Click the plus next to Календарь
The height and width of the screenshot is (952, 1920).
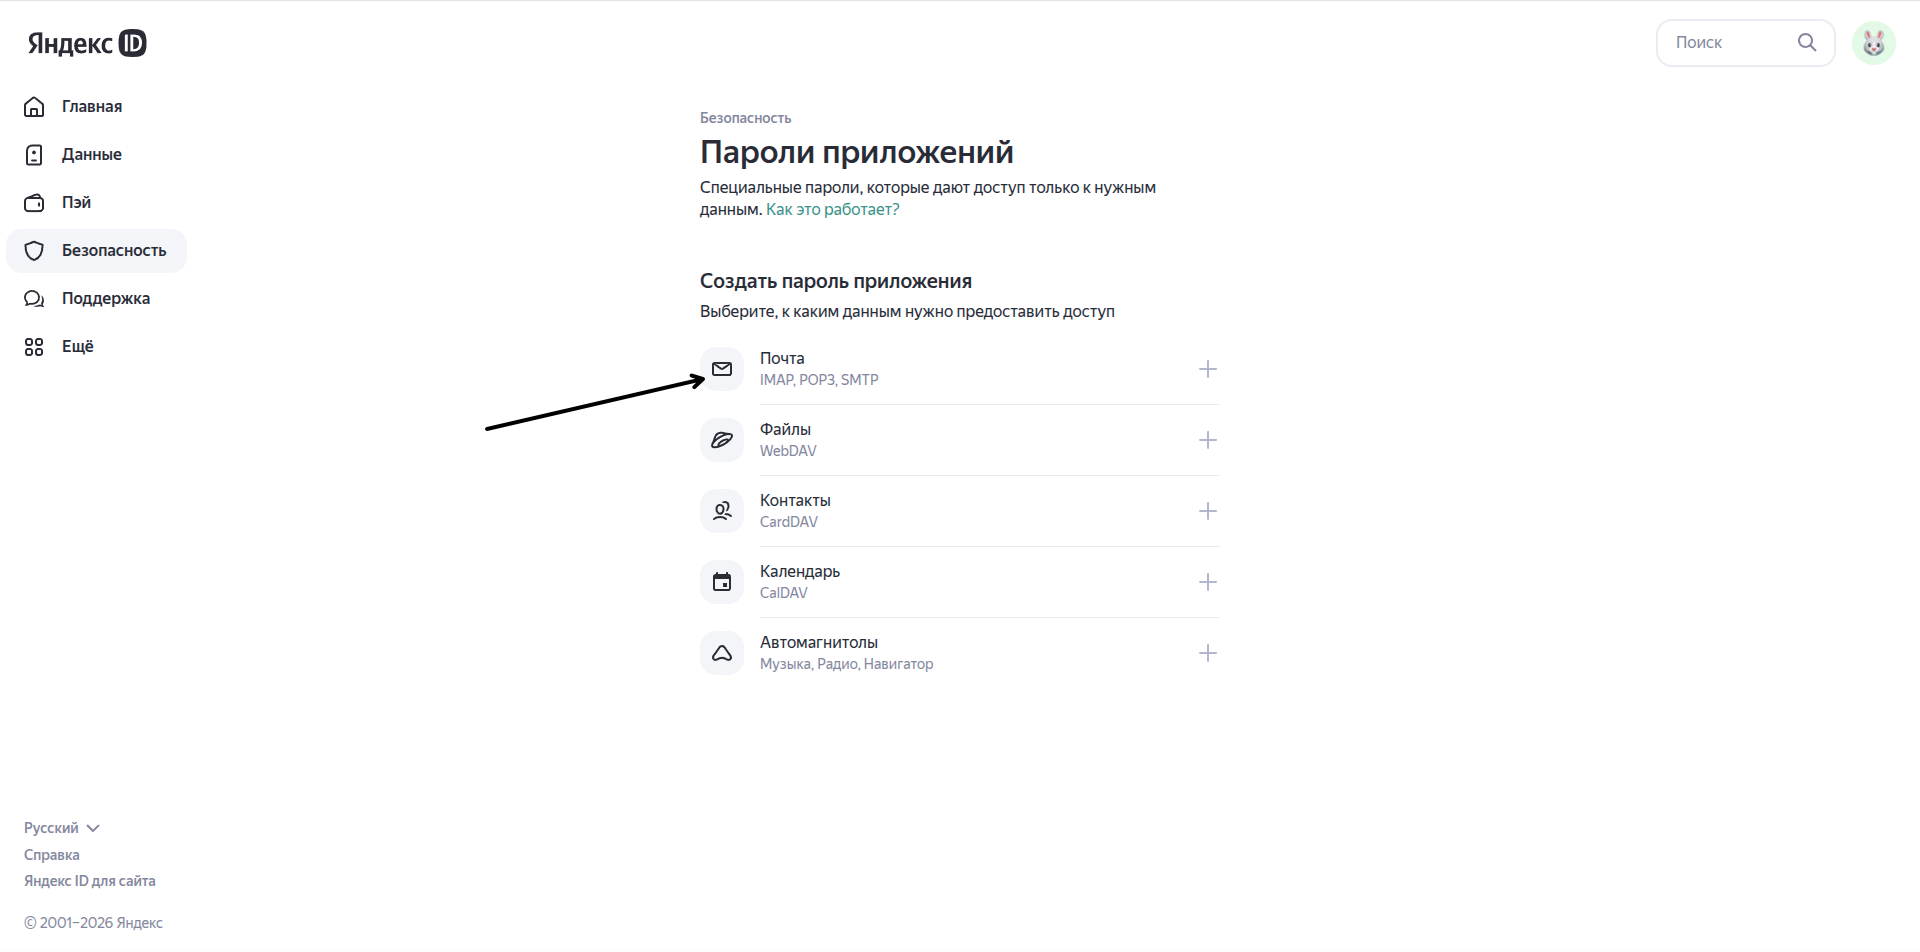1208,582
